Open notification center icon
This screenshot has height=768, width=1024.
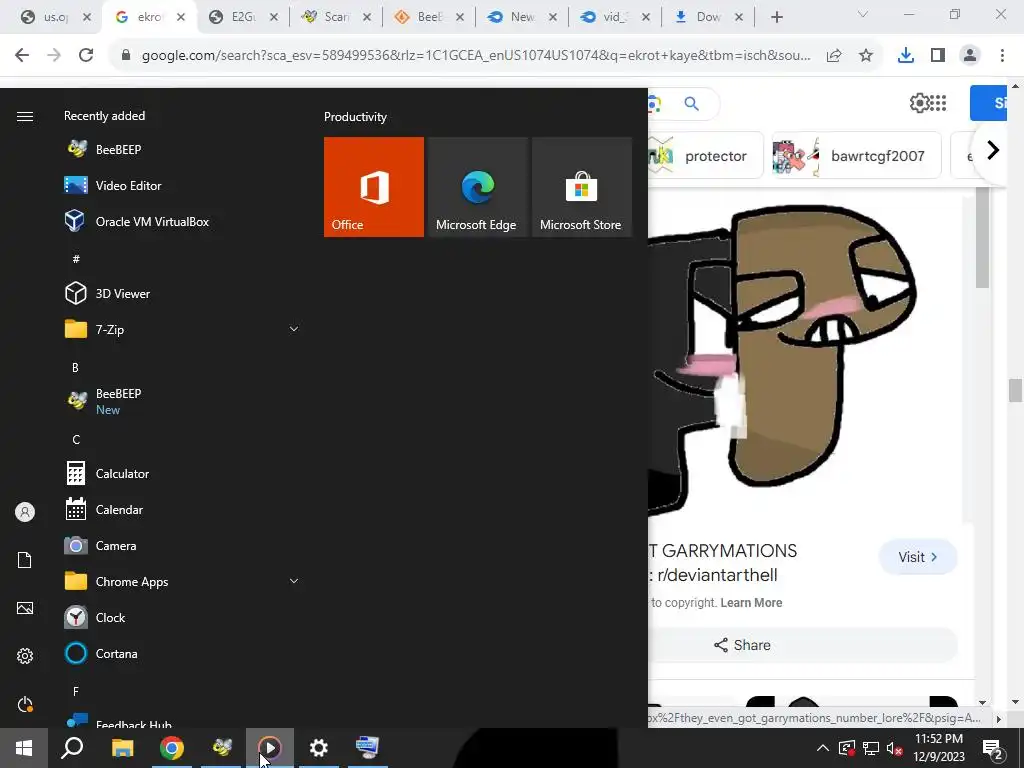pyautogui.click(x=993, y=748)
